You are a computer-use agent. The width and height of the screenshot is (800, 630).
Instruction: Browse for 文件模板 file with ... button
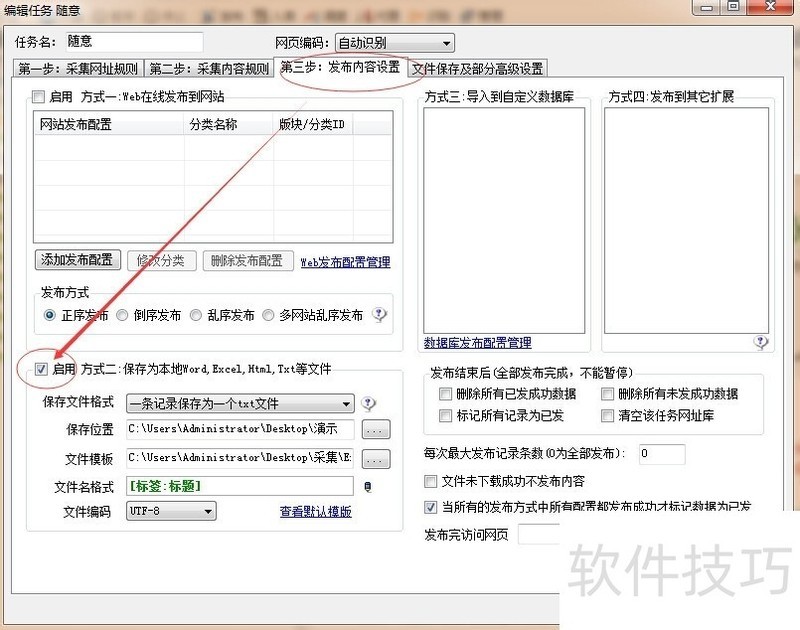pyautogui.click(x=375, y=459)
